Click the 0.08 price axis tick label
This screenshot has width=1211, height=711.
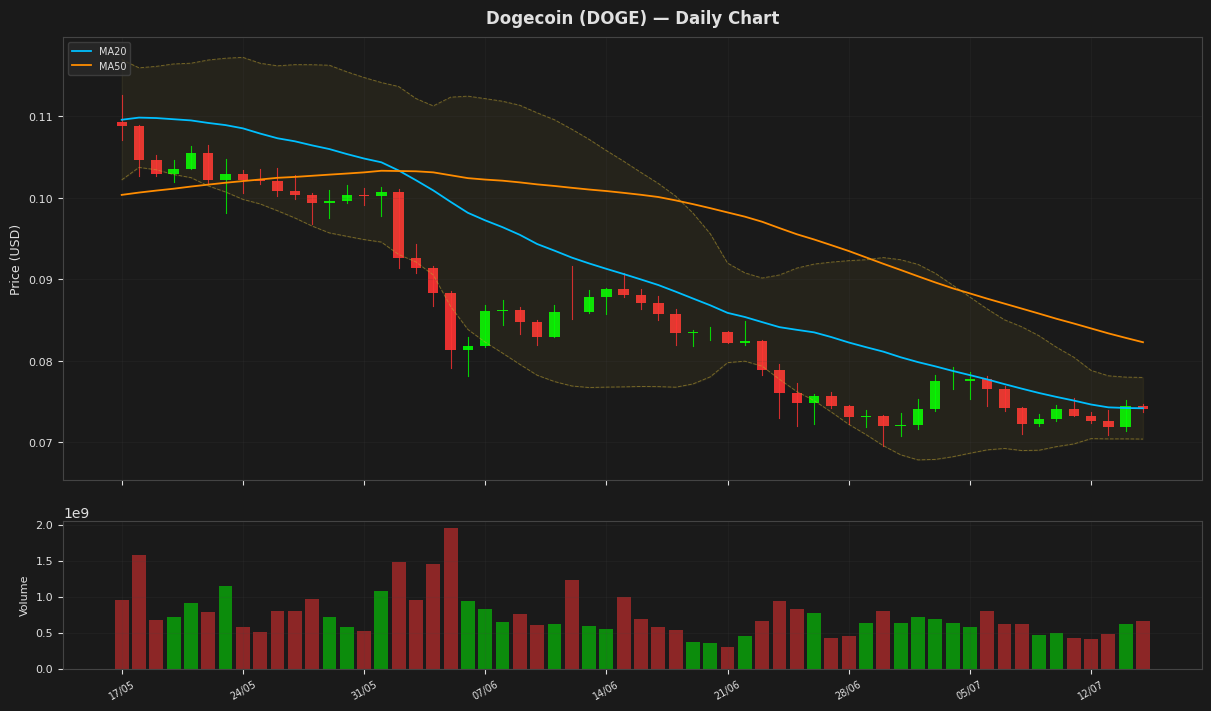click(41, 362)
